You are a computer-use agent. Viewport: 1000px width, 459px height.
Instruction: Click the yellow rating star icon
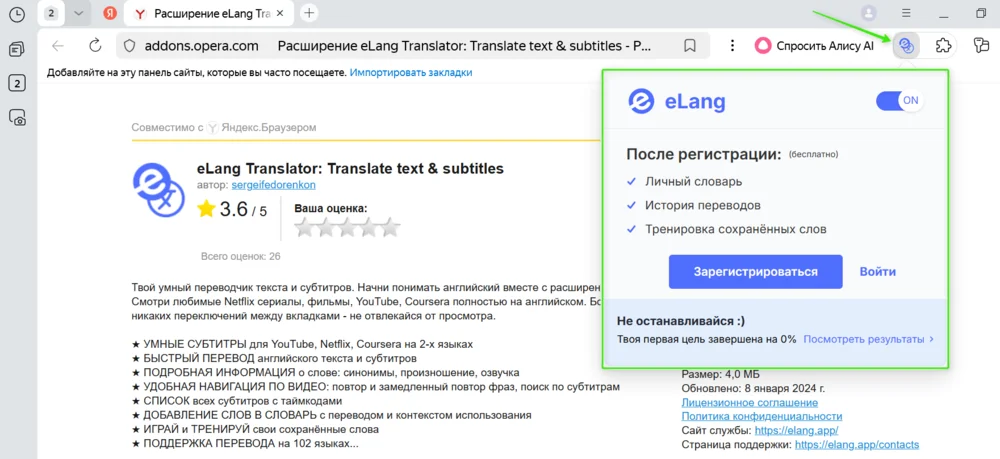point(206,209)
